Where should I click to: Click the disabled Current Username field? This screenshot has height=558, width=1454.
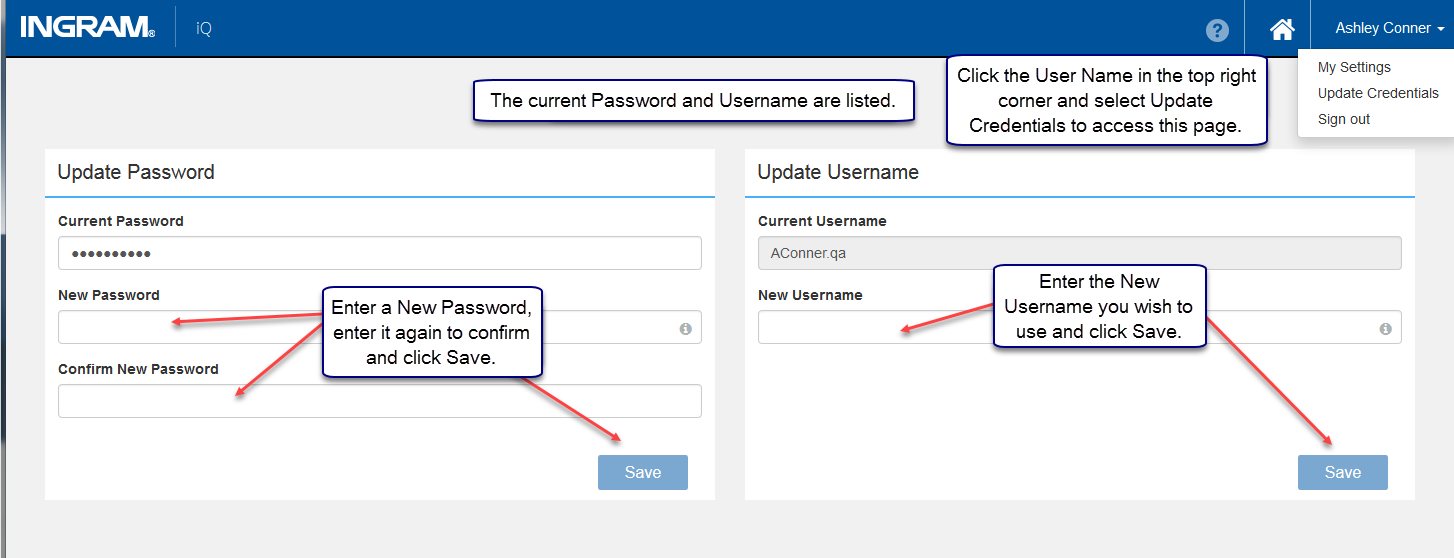point(1080,253)
